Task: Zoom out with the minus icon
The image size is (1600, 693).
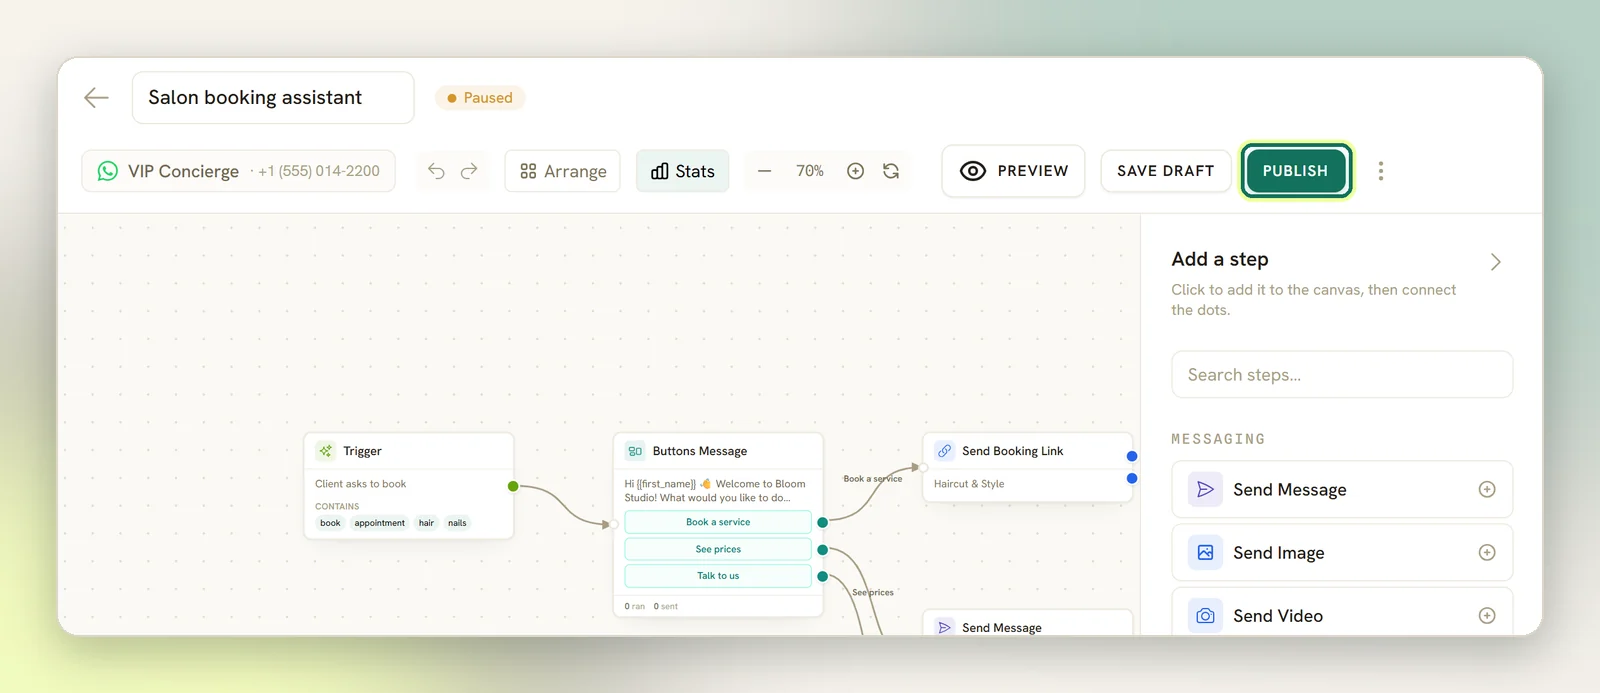Action: (765, 171)
